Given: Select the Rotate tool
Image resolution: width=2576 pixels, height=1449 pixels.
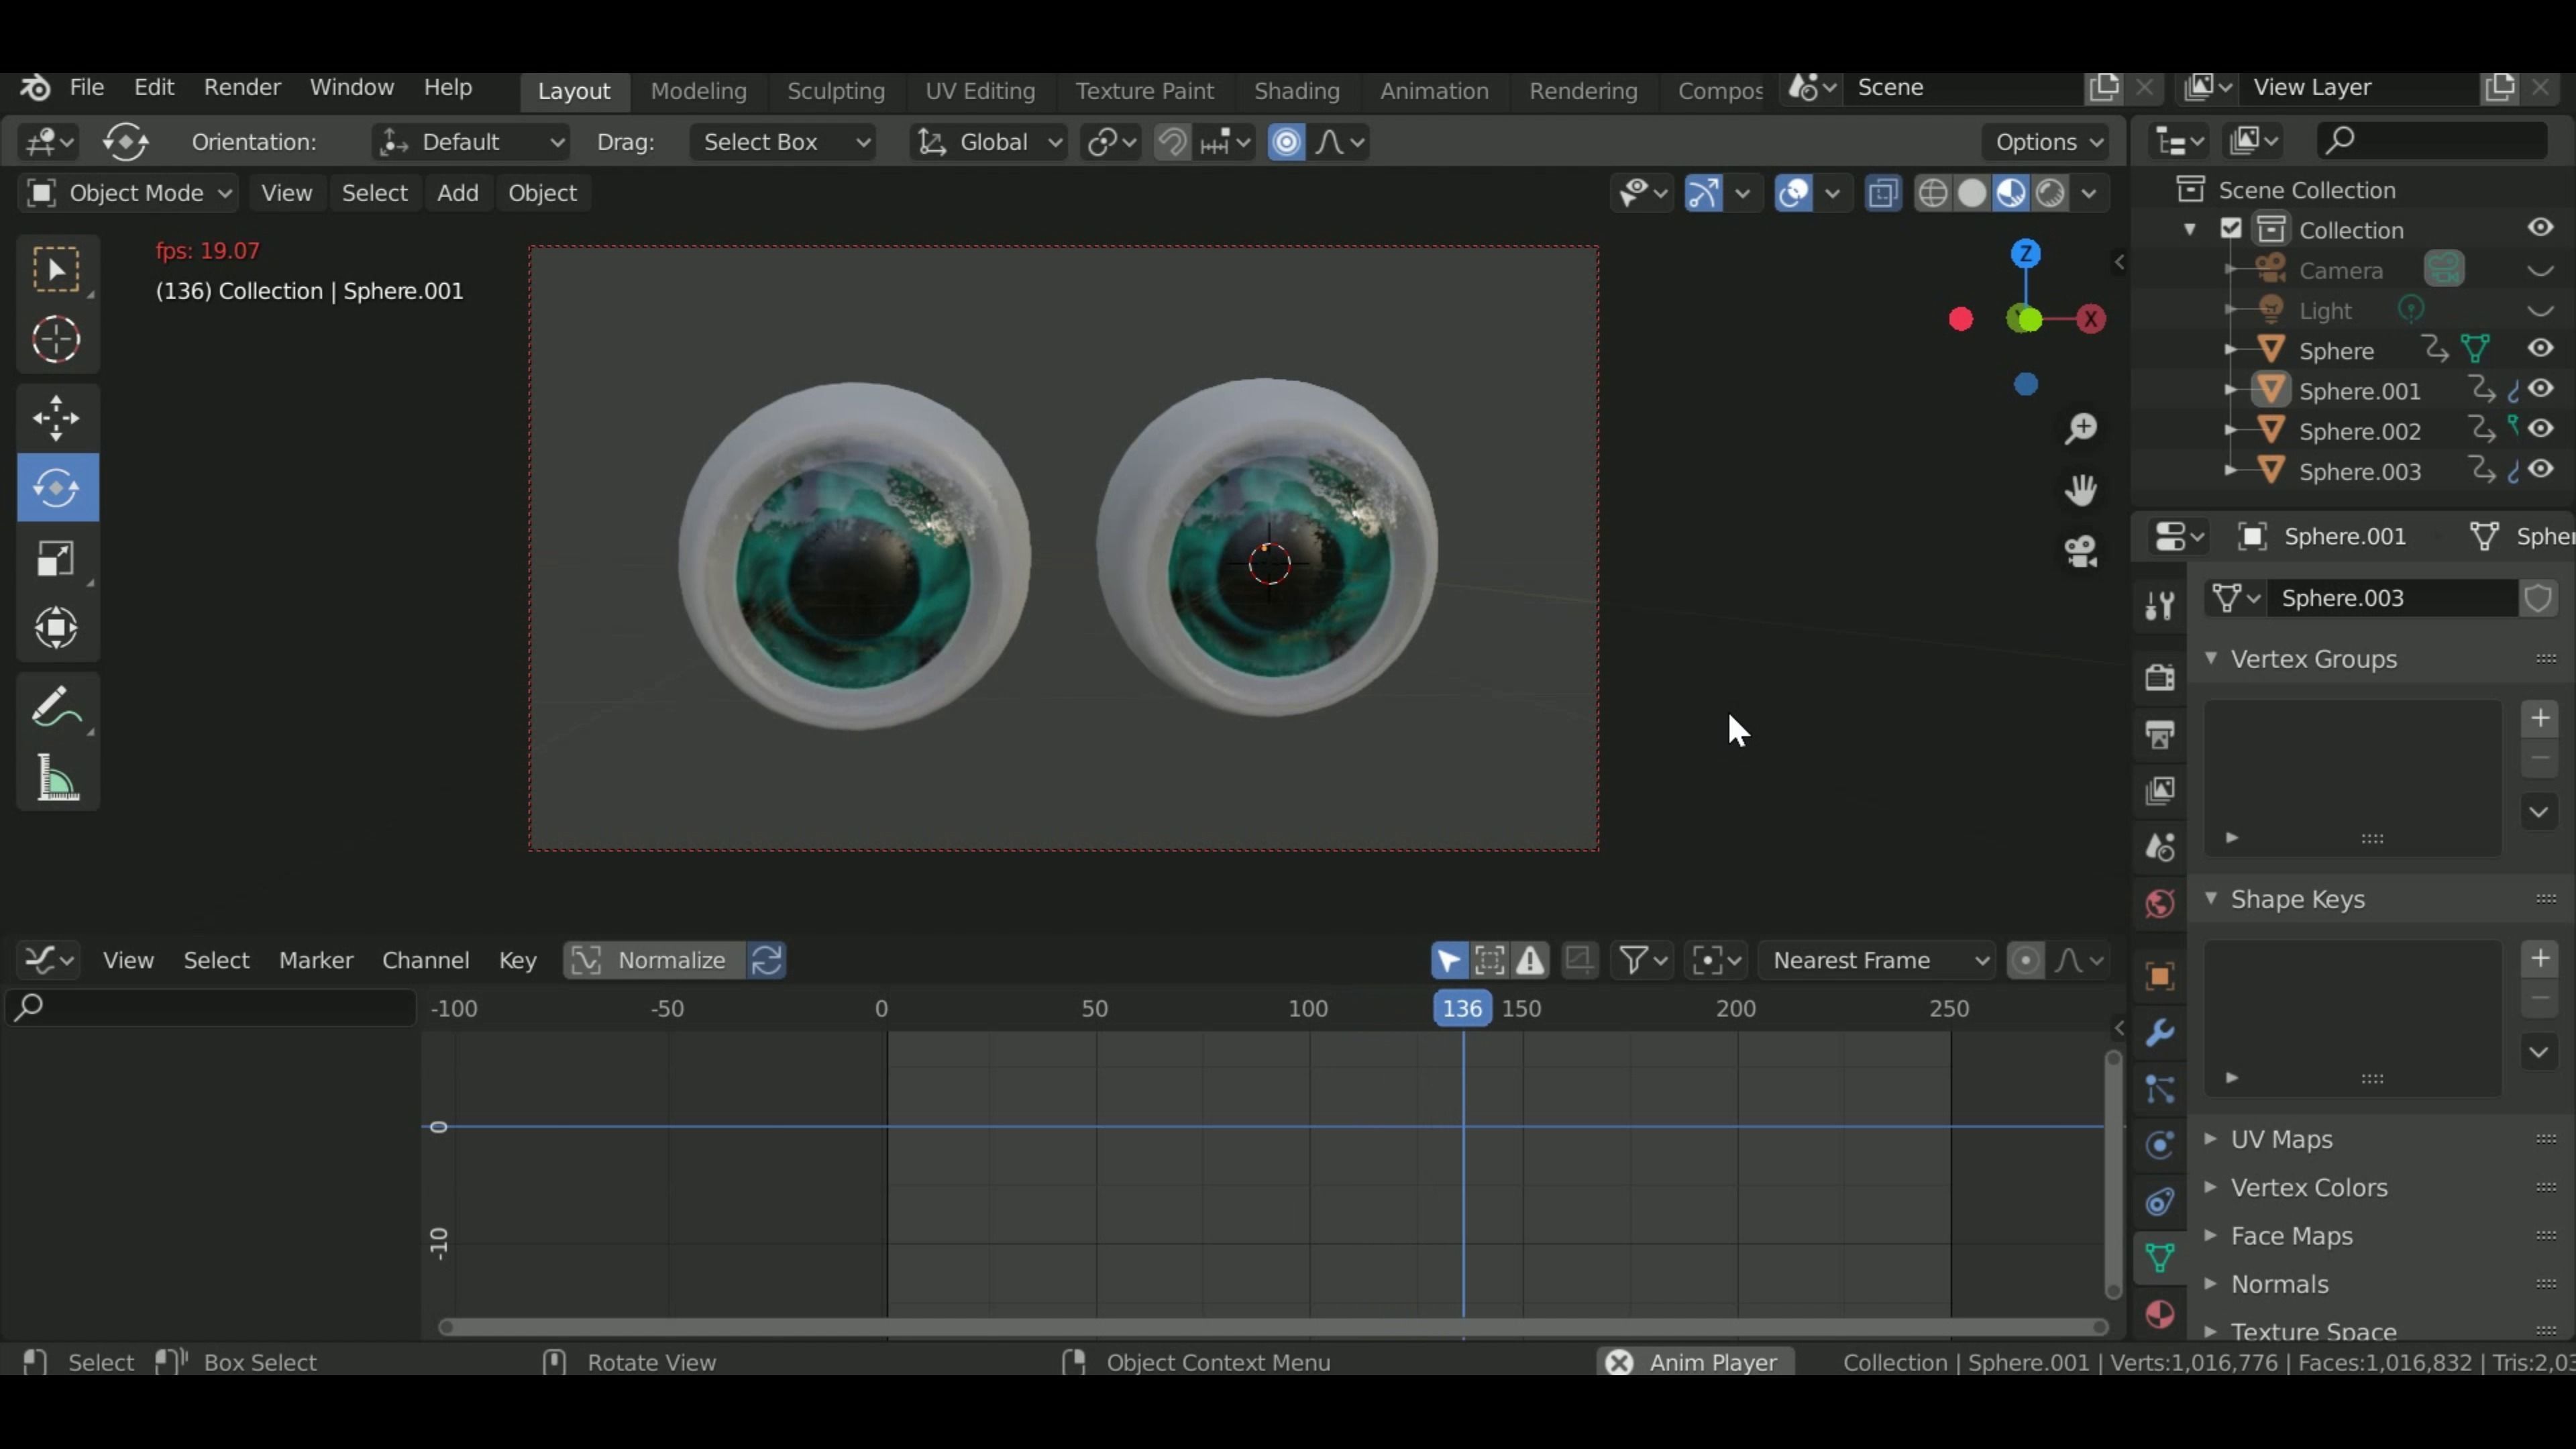Looking at the screenshot, I should [57, 488].
